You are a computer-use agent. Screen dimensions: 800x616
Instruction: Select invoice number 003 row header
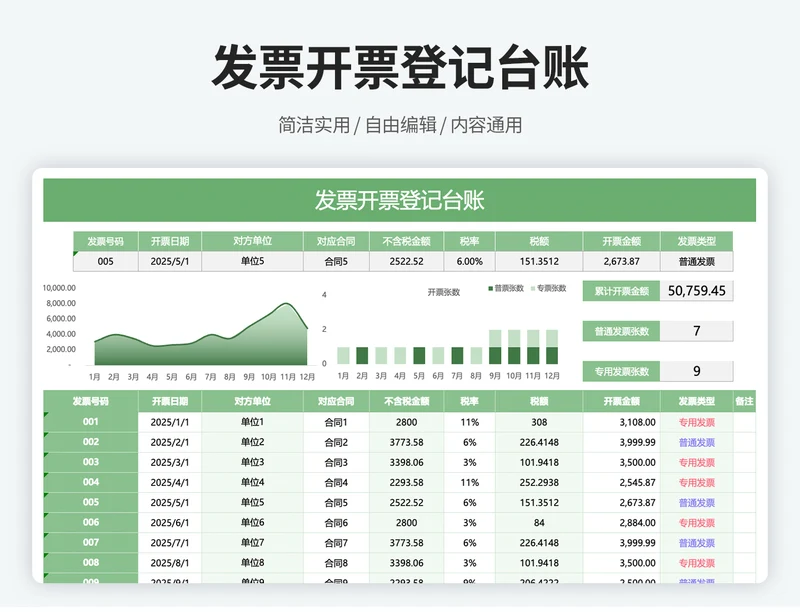point(91,462)
